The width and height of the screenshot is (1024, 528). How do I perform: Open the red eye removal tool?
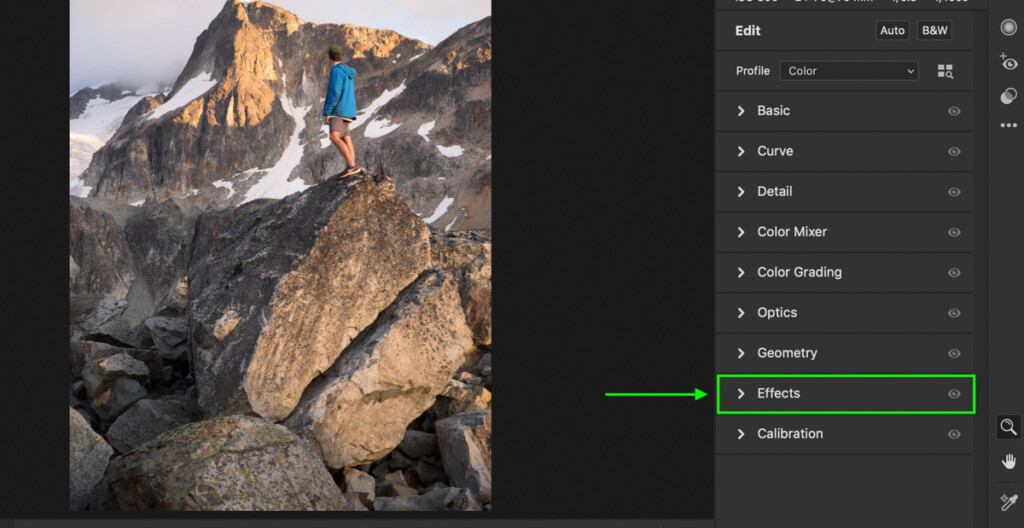pos(1008,62)
